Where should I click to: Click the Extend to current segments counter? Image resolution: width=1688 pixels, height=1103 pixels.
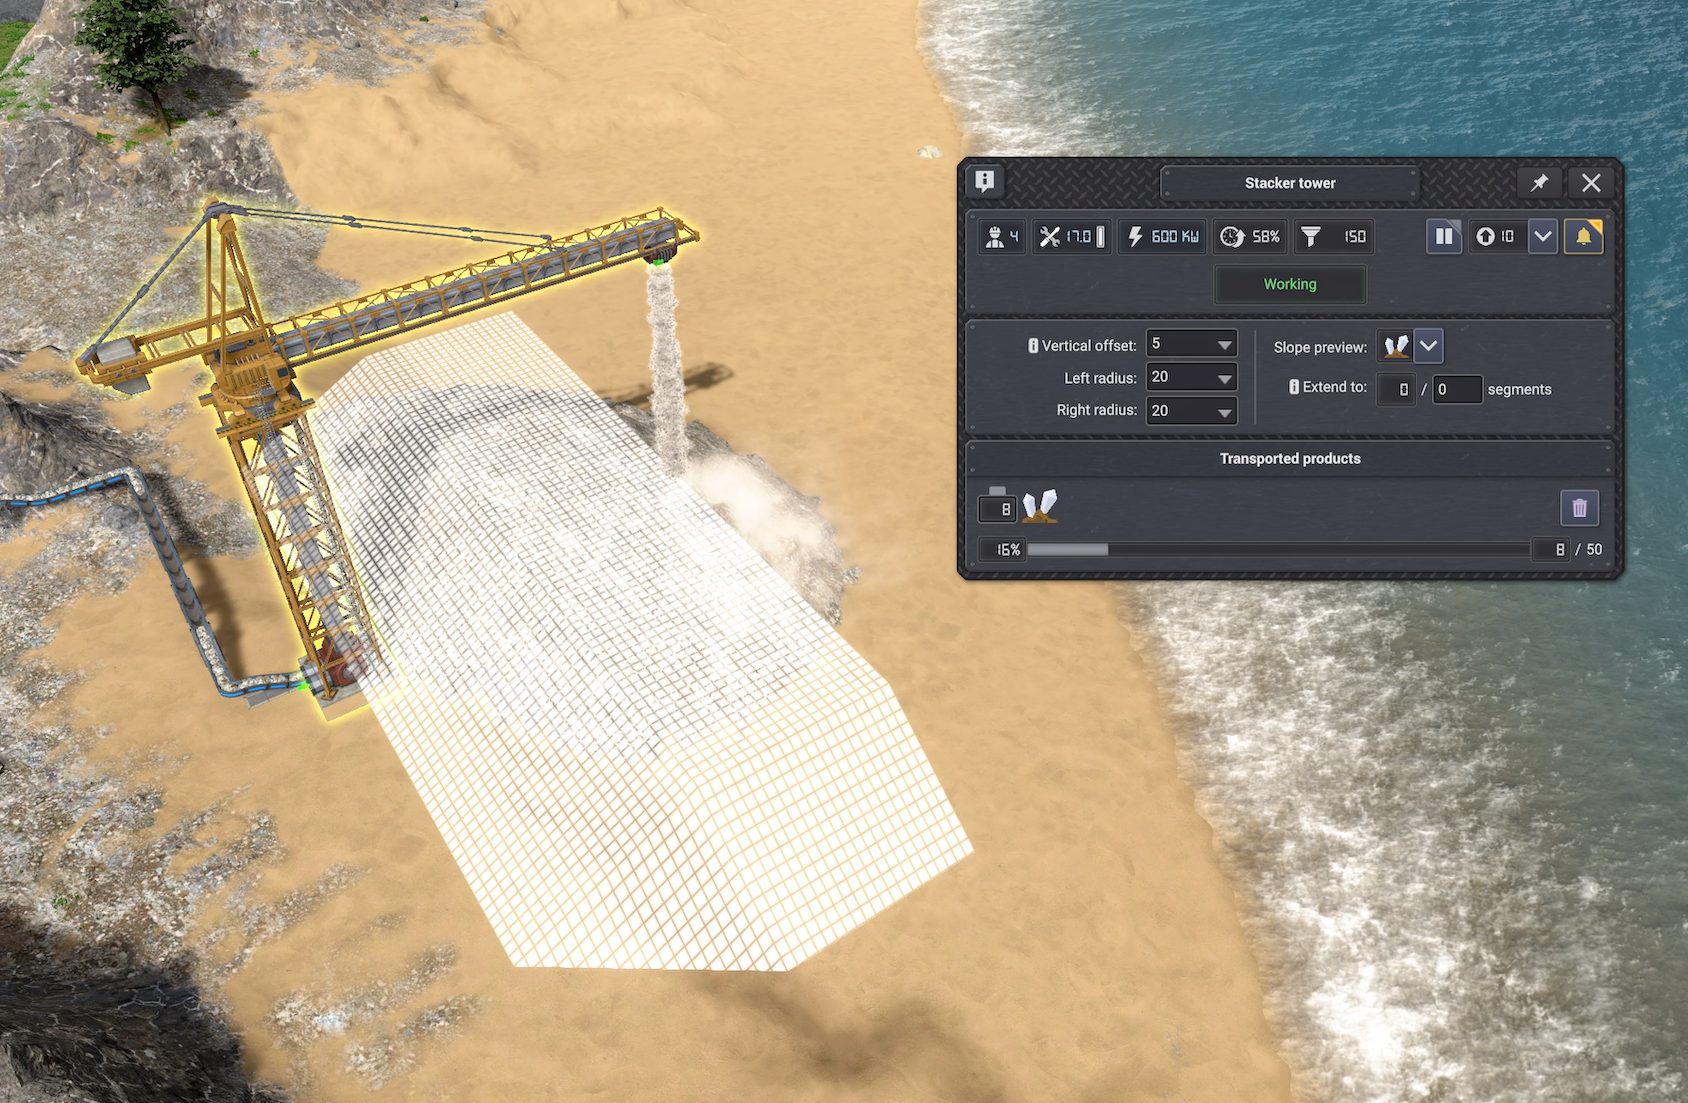pos(1397,389)
